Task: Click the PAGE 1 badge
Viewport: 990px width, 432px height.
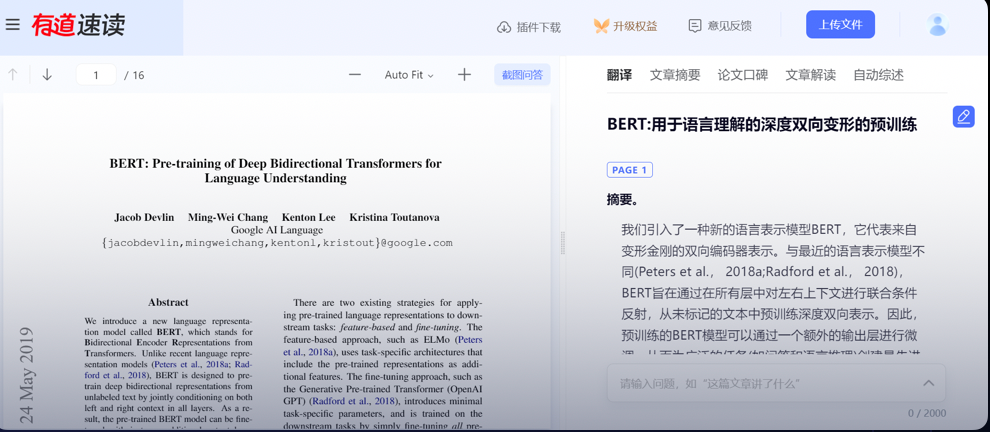Action: 629,170
